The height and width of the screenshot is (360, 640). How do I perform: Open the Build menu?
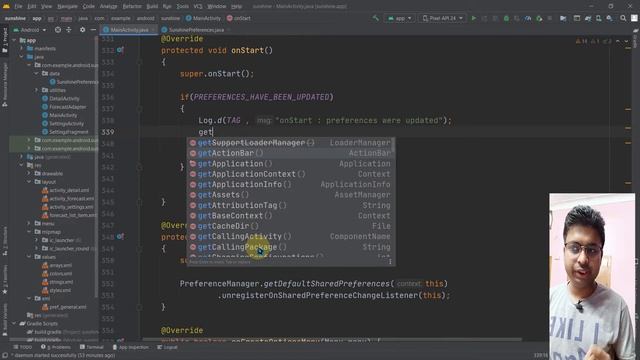152,7
